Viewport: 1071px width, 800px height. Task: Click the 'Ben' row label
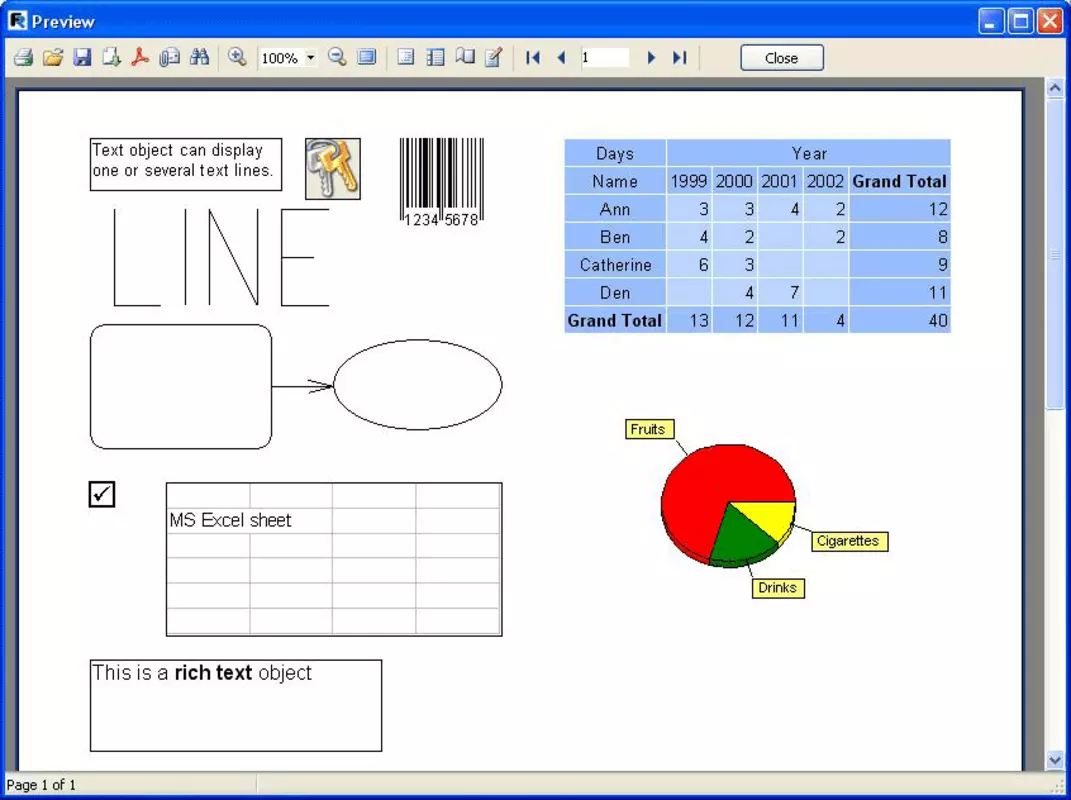click(x=615, y=237)
